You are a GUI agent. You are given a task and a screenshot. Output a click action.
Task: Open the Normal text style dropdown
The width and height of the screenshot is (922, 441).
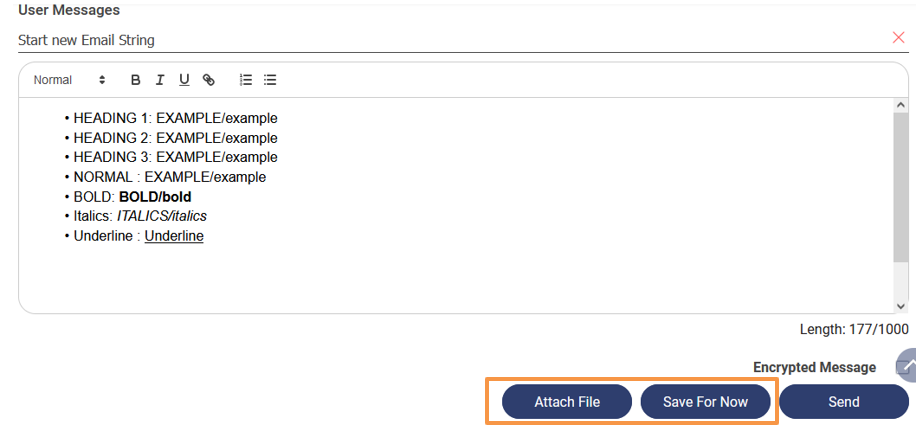(69, 80)
